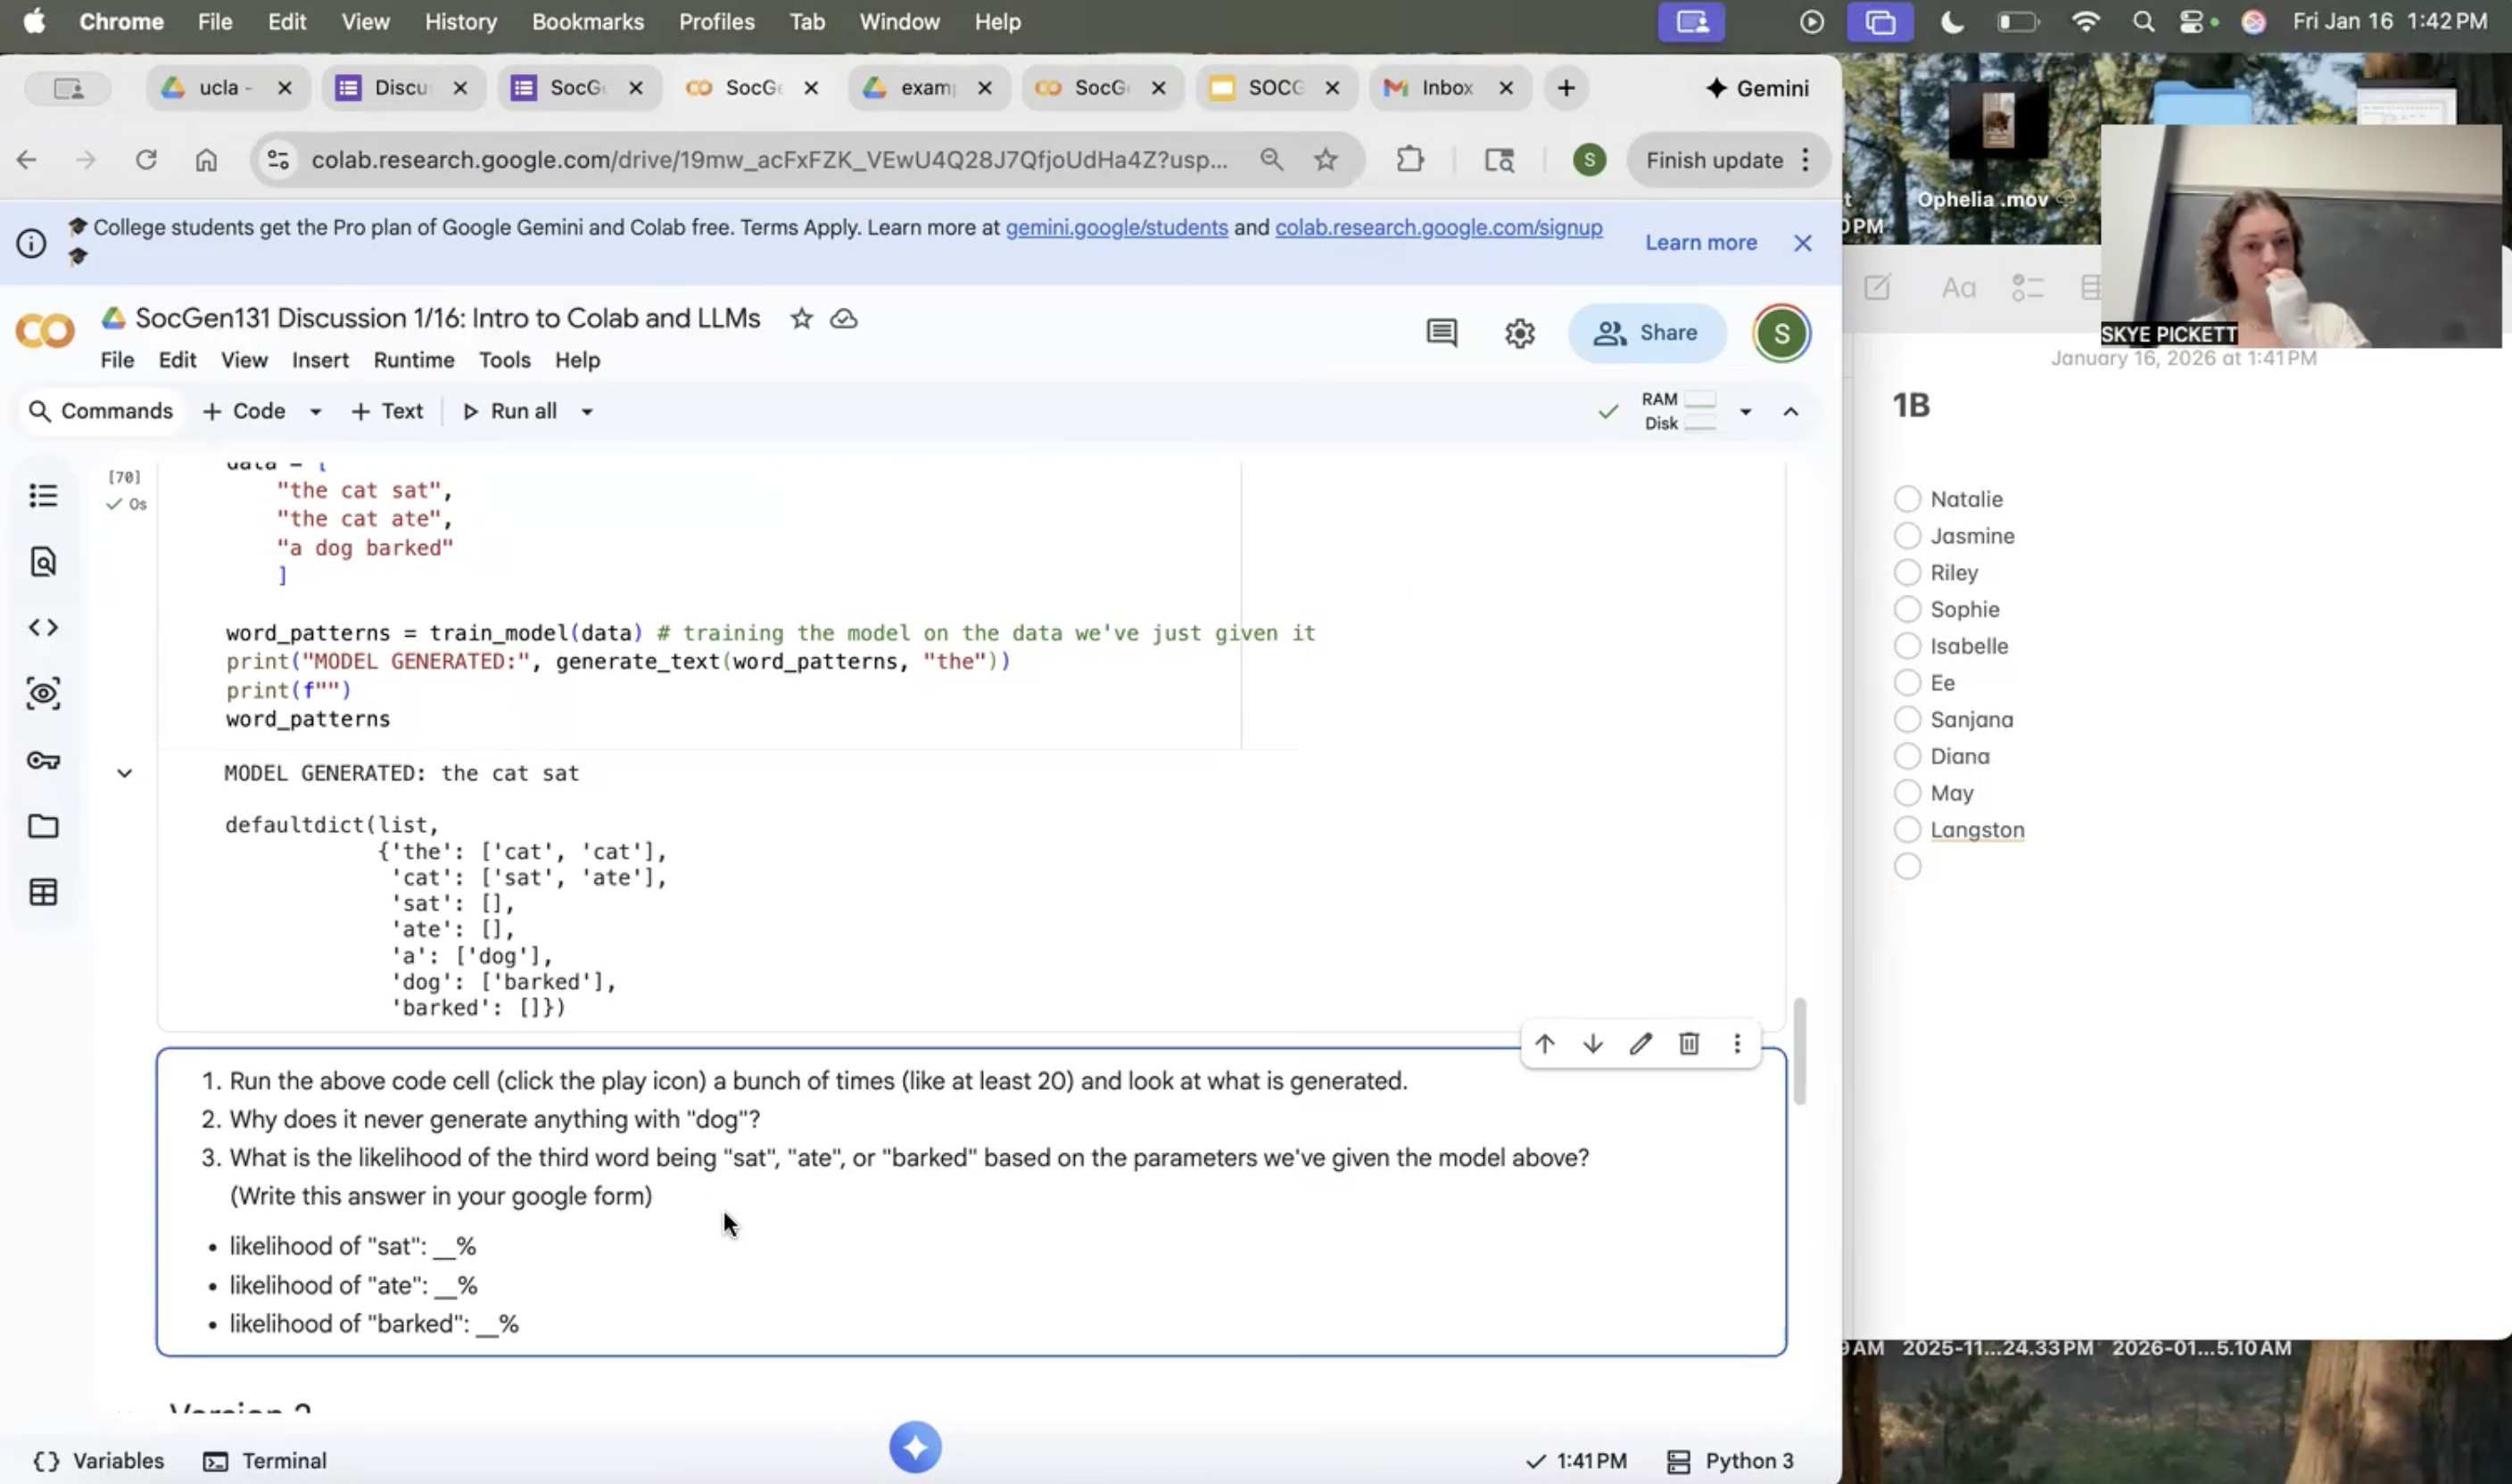Open the gemini.google/students link
Image resolution: width=2512 pixels, height=1484 pixels.
(1116, 228)
